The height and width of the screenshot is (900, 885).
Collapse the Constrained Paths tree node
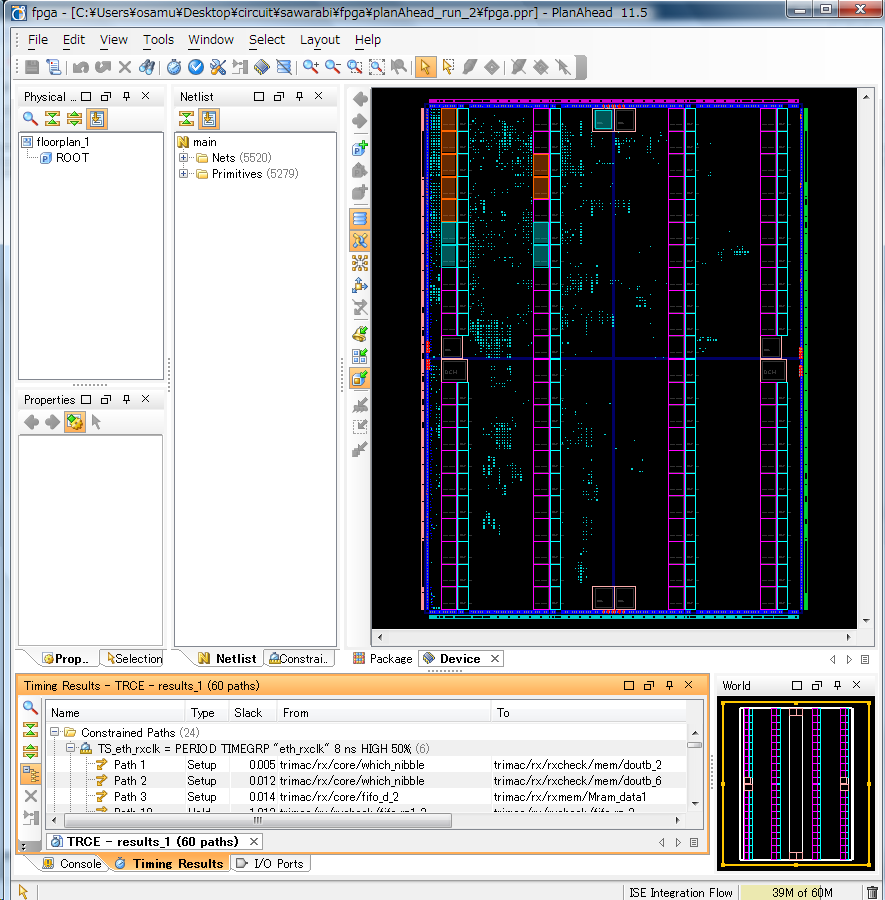click(x=56, y=733)
